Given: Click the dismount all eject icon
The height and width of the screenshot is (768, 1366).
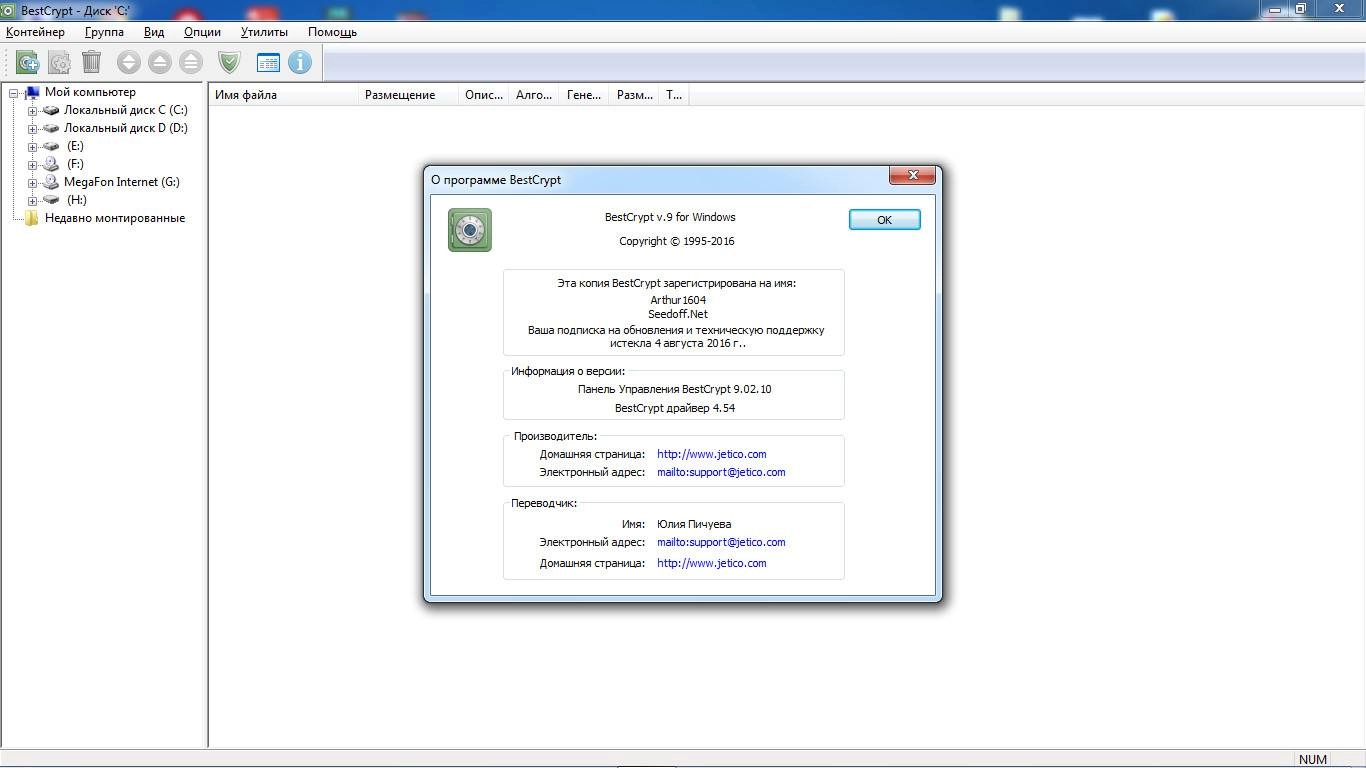Looking at the screenshot, I should point(190,62).
